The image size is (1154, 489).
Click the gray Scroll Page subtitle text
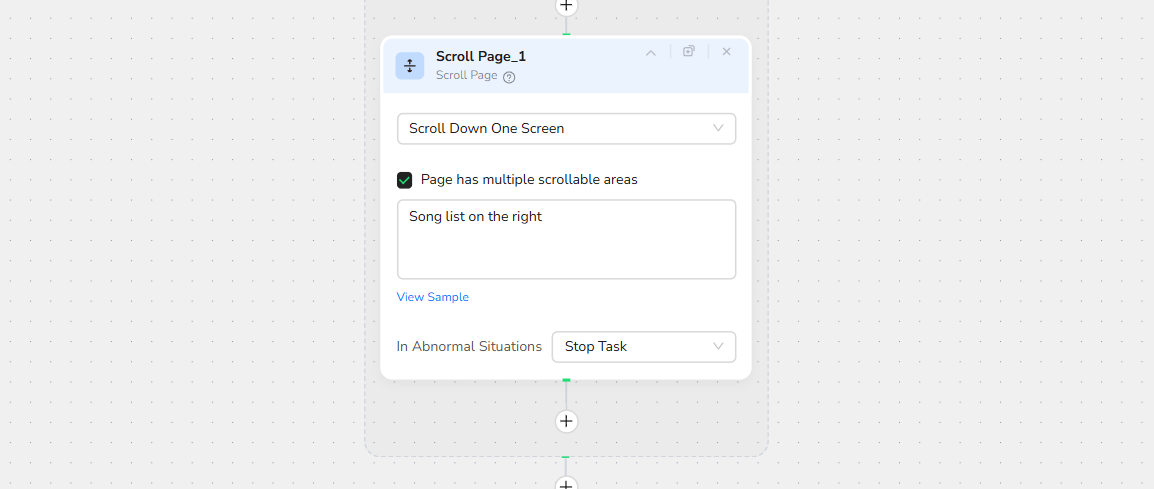click(466, 75)
